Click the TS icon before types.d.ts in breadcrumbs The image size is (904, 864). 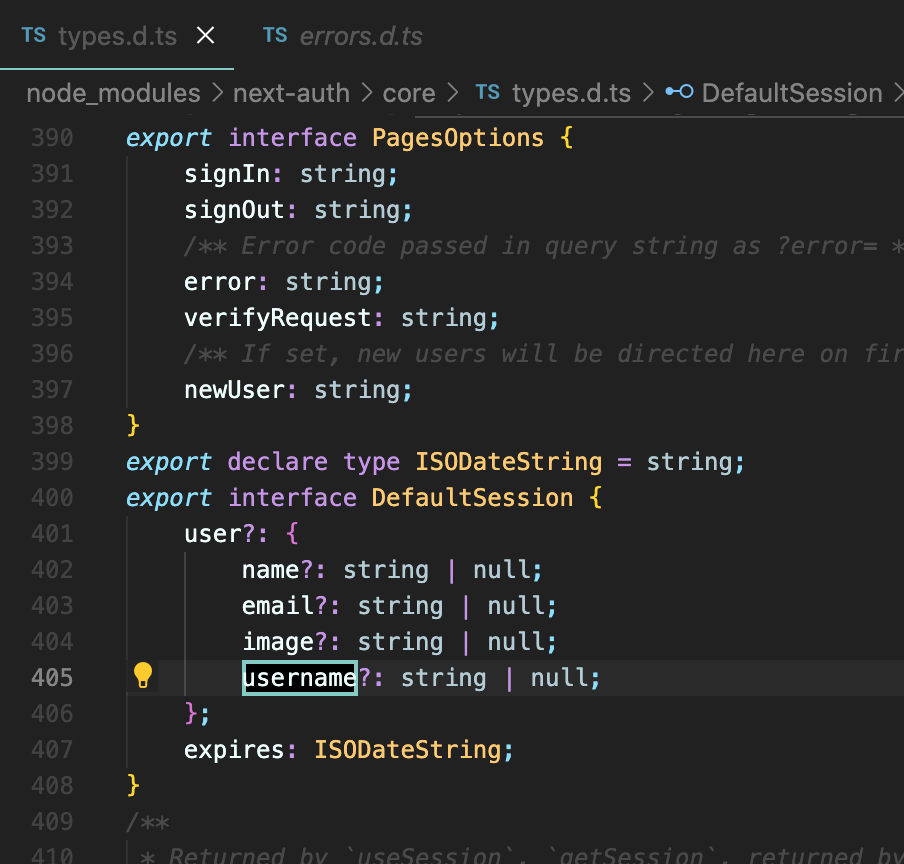tap(487, 93)
